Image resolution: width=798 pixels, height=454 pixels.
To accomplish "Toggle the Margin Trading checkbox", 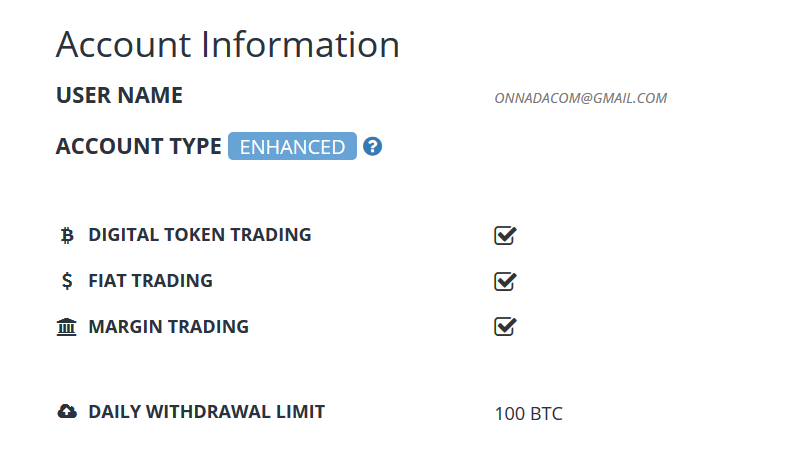I will click(505, 327).
